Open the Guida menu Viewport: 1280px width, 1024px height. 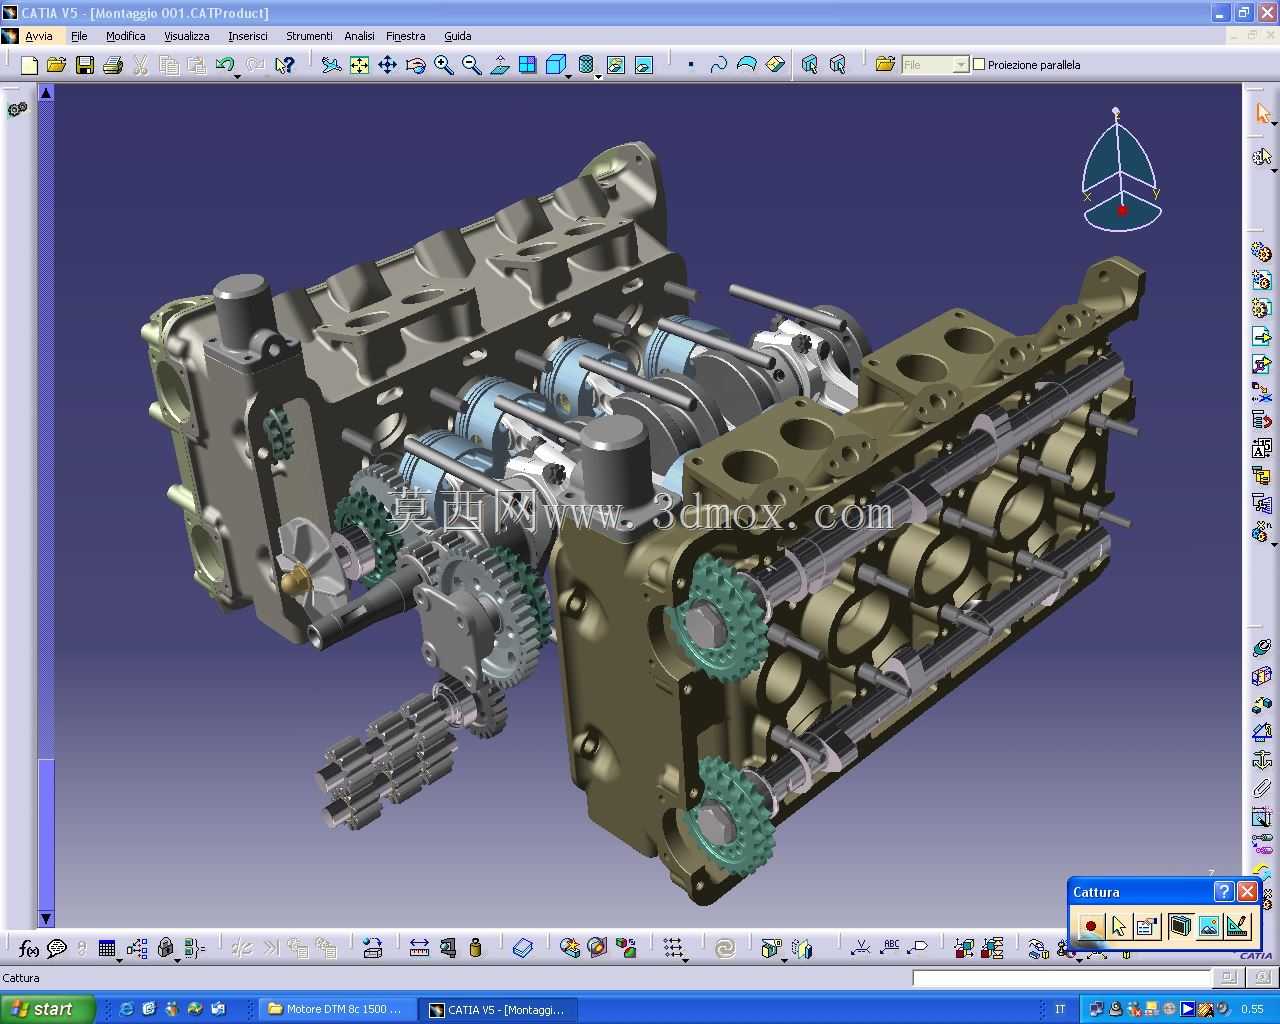click(458, 36)
